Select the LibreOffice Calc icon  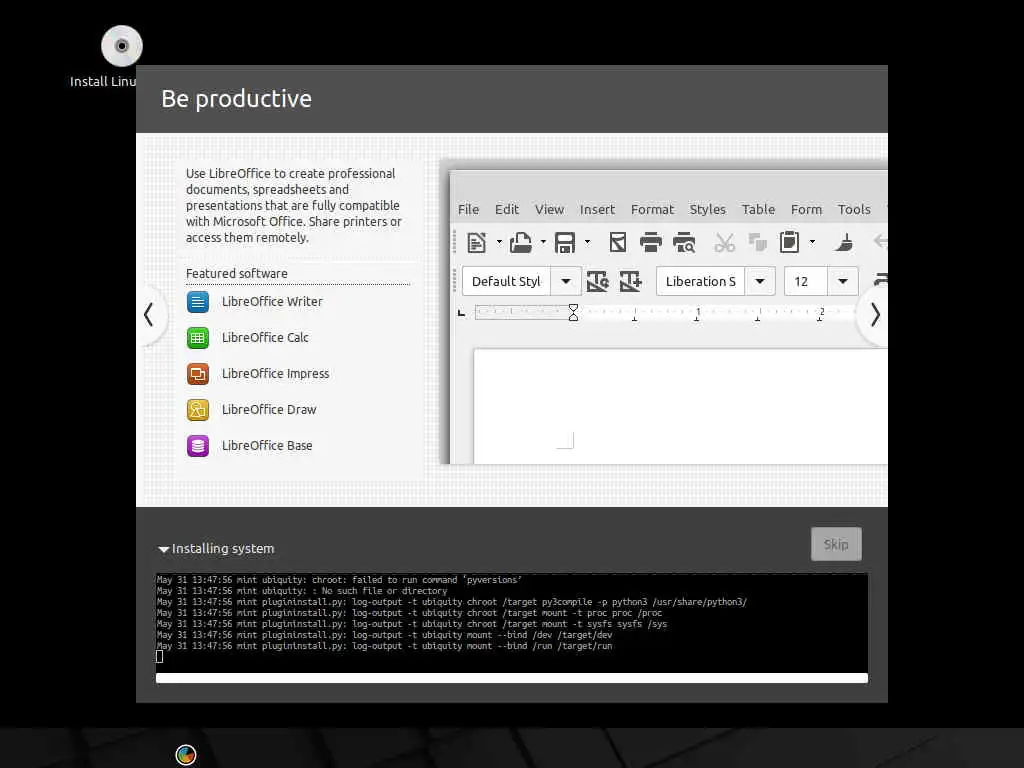point(198,338)
